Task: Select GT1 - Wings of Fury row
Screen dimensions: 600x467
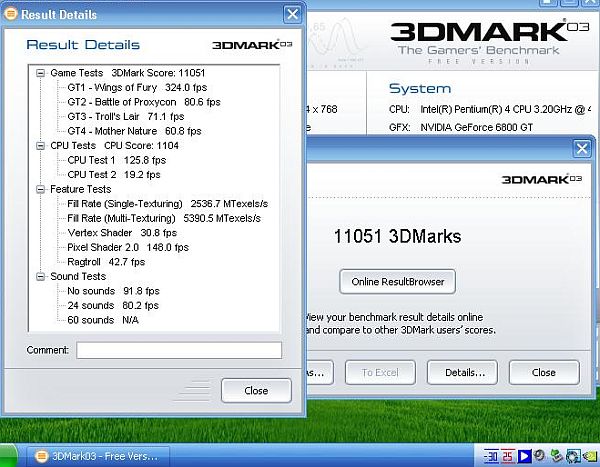Action: [137, 88]
